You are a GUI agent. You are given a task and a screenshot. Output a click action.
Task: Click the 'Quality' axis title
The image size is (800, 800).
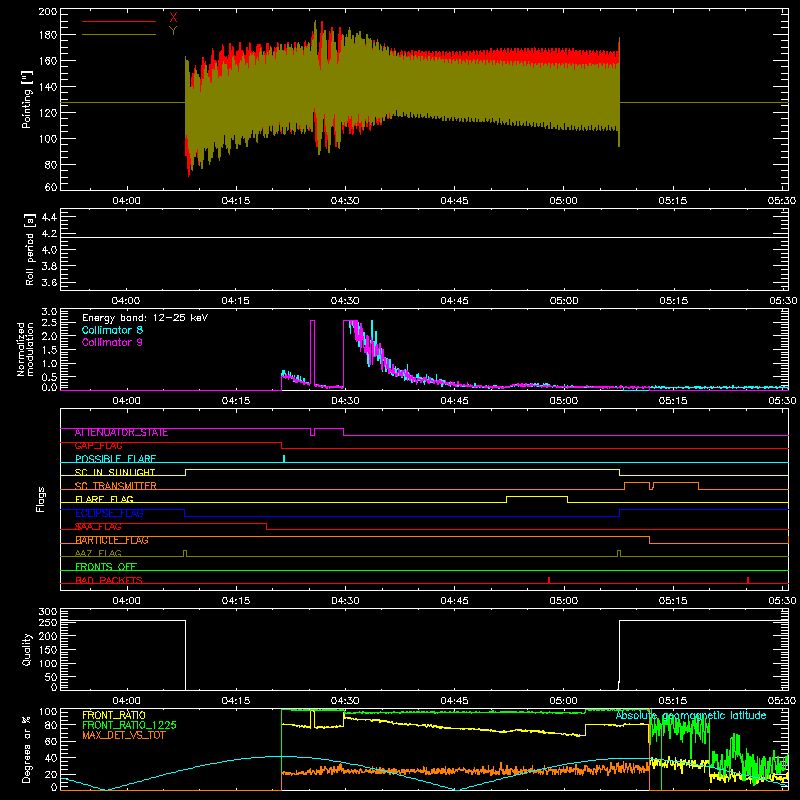[27, 650]
